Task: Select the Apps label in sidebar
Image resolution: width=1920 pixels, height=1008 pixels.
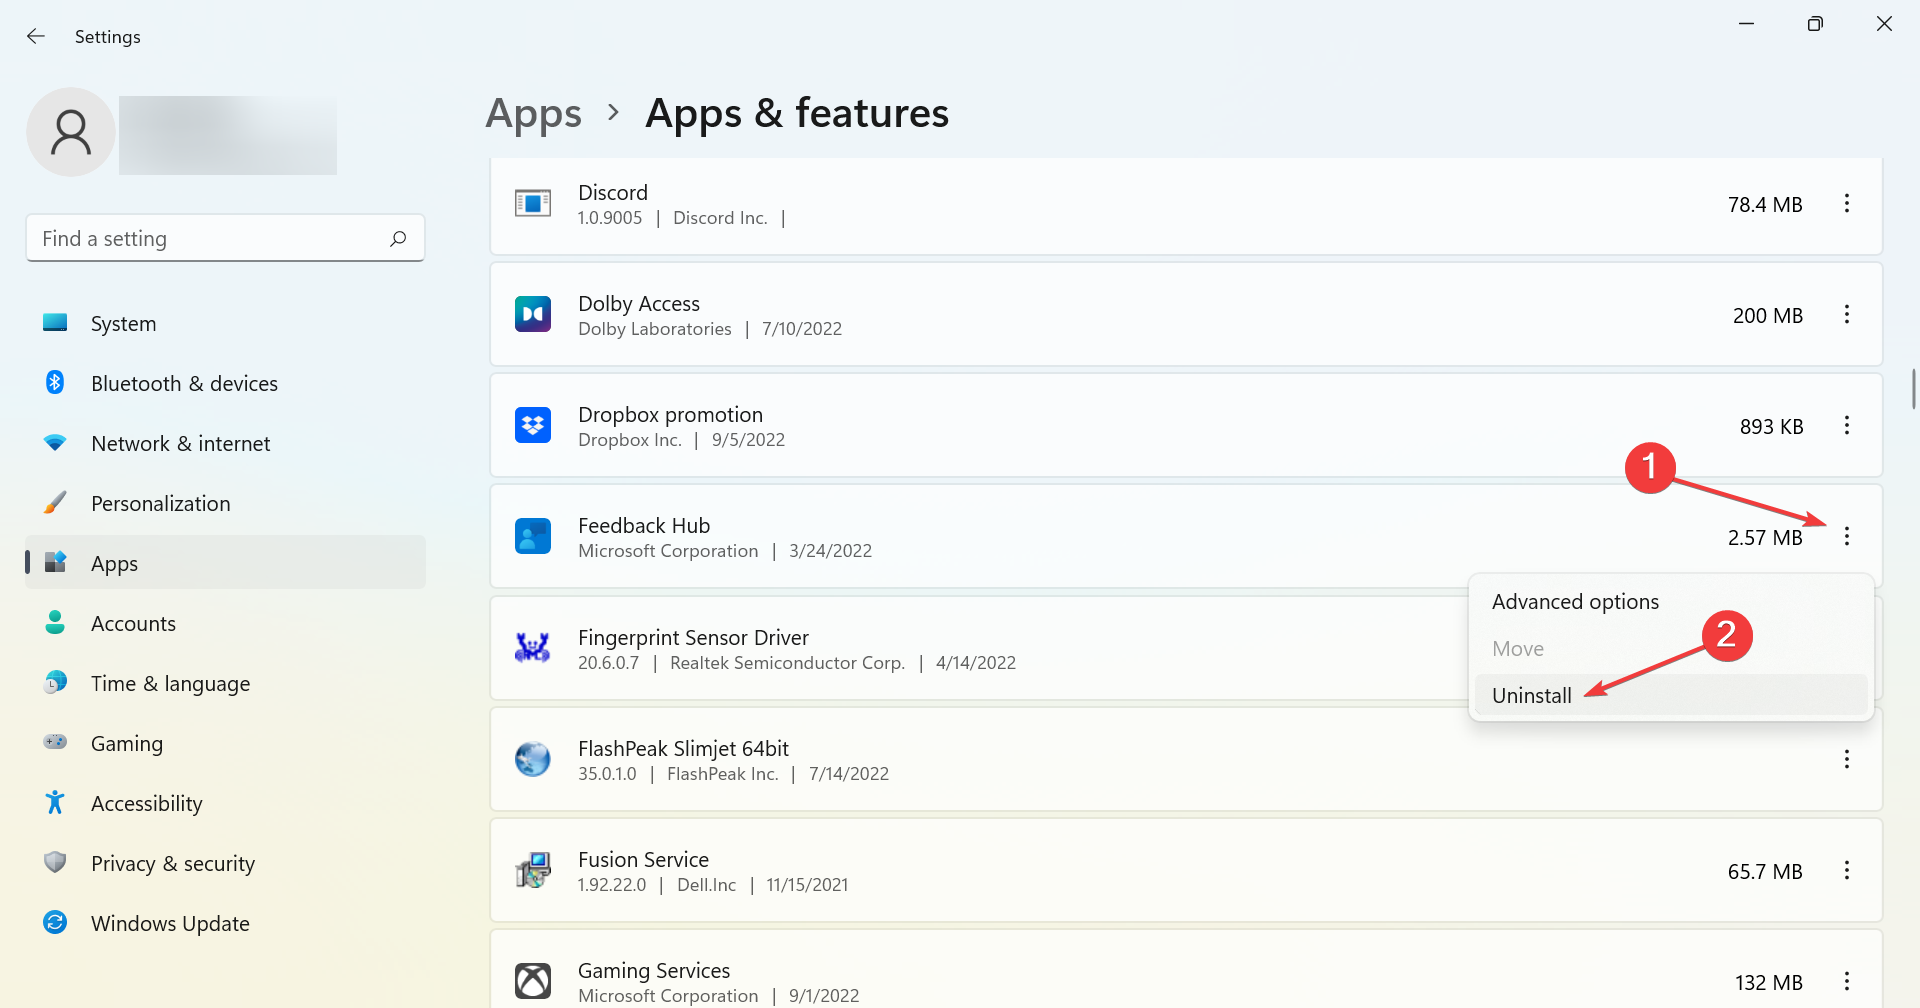Action: click(x=115, y=564)
